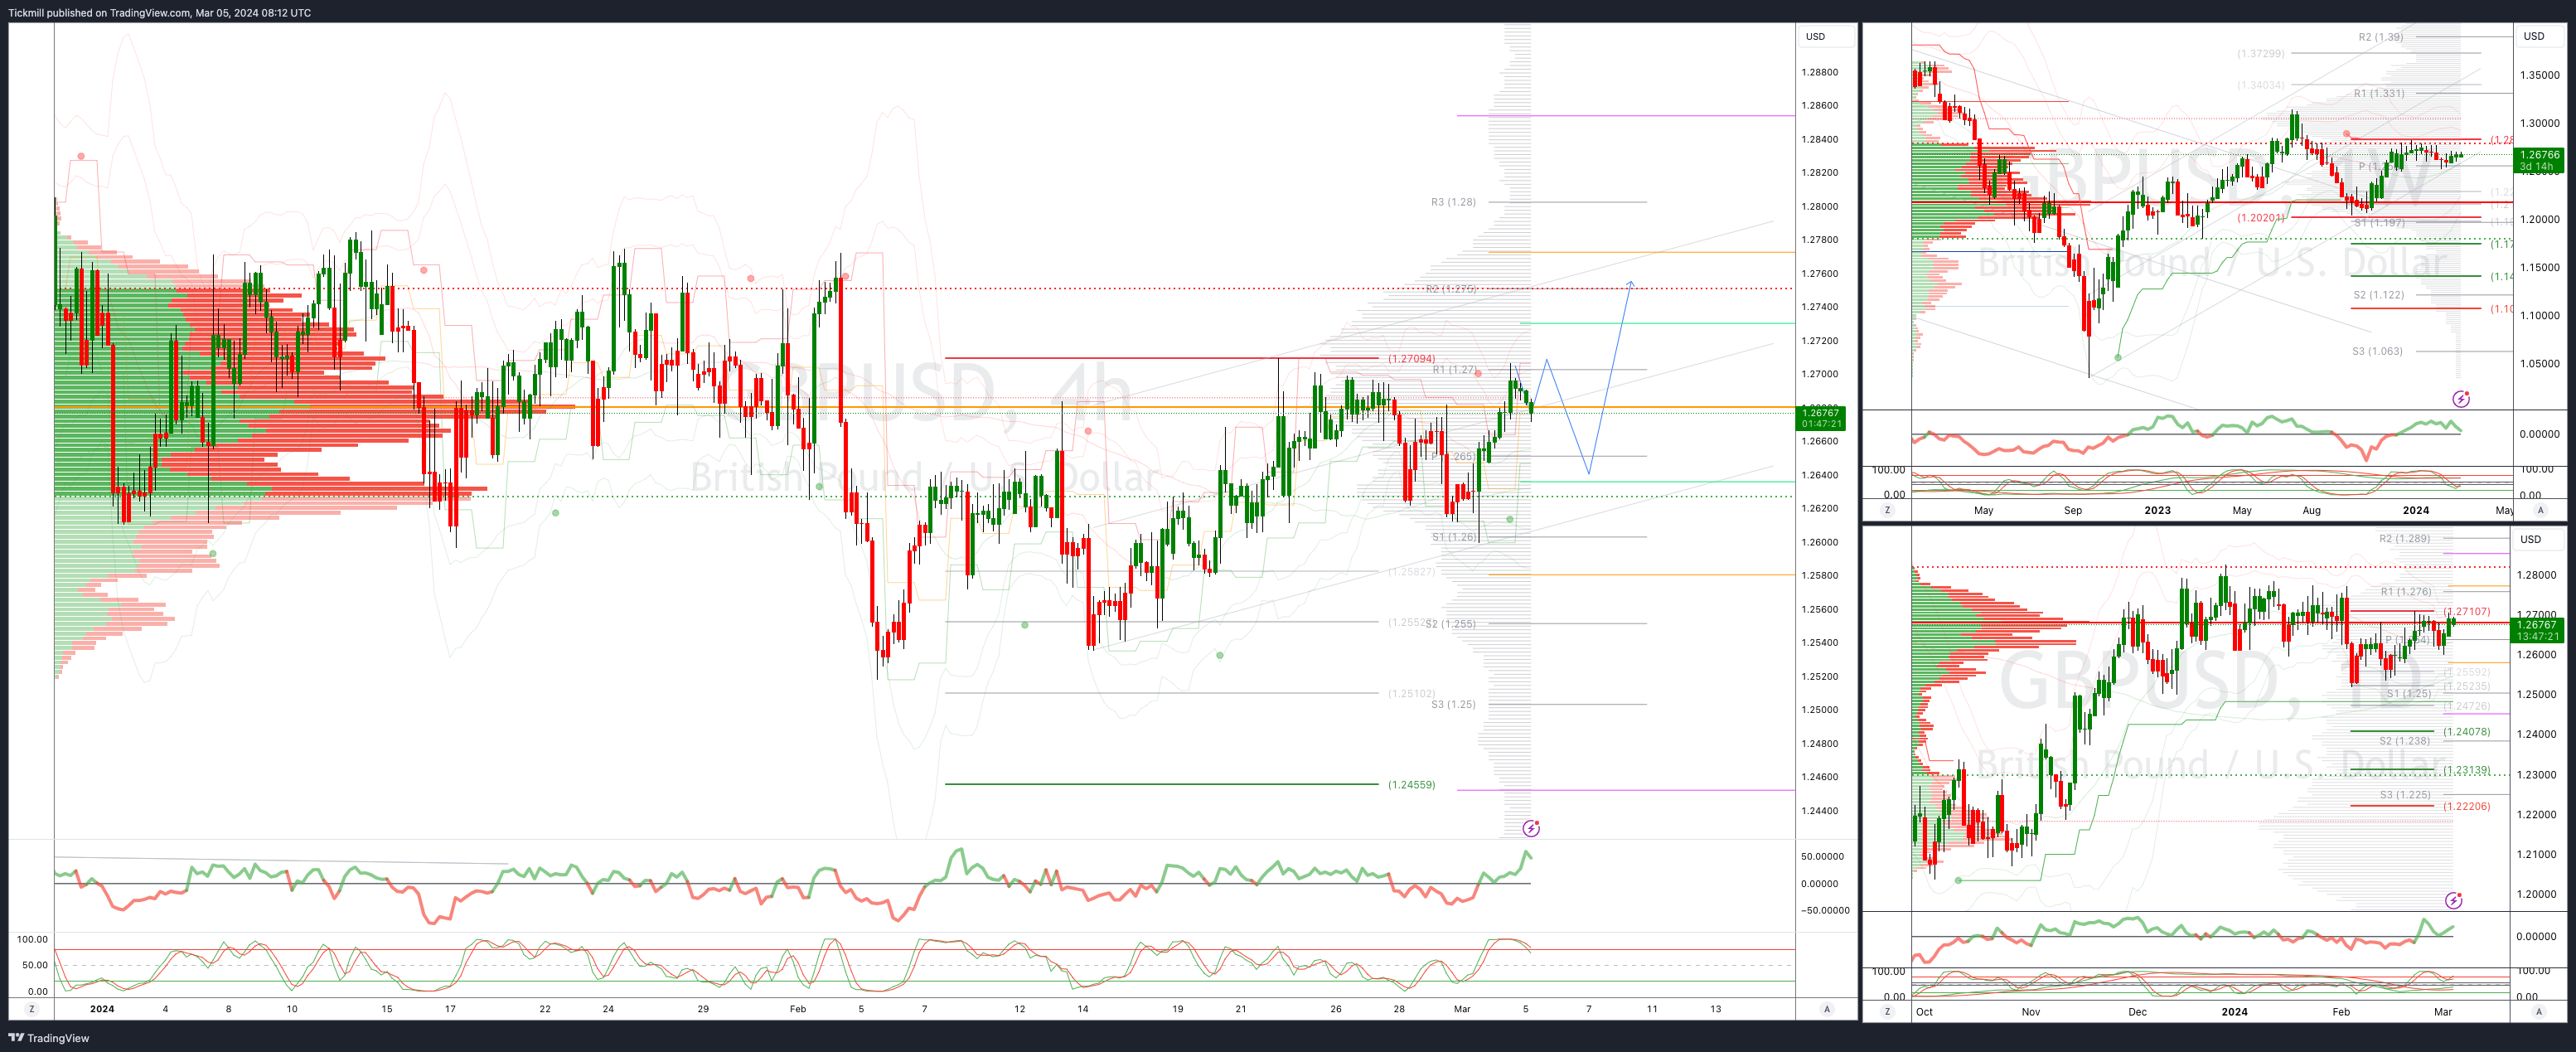Click the green (1.24559) level label
This screenshot has height=1052, width=2576.
(x=1411, y=785)
